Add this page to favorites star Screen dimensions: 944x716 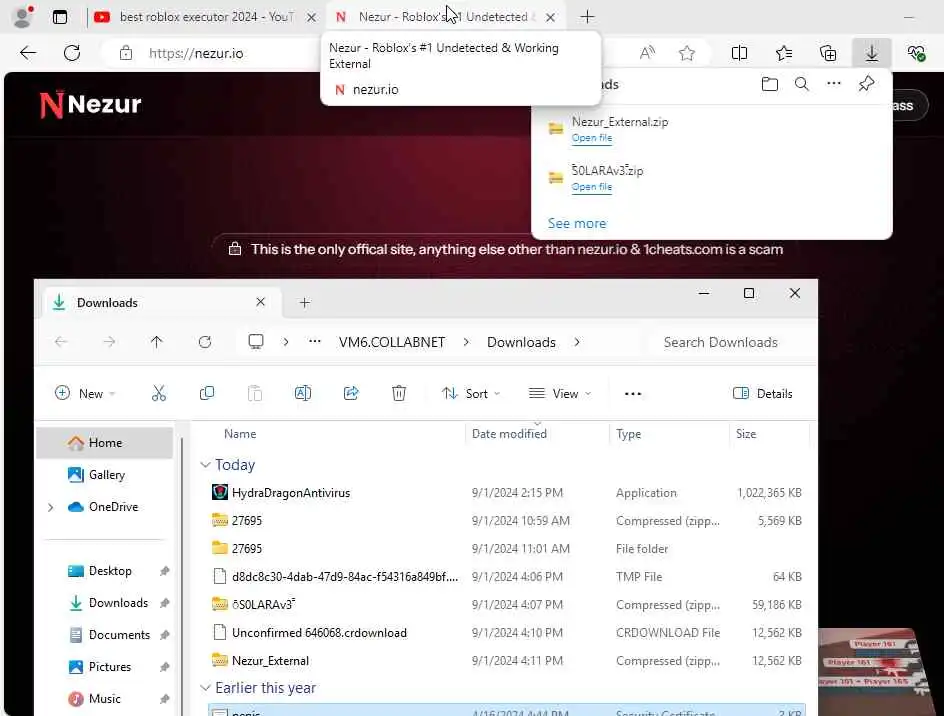(687, 53)
